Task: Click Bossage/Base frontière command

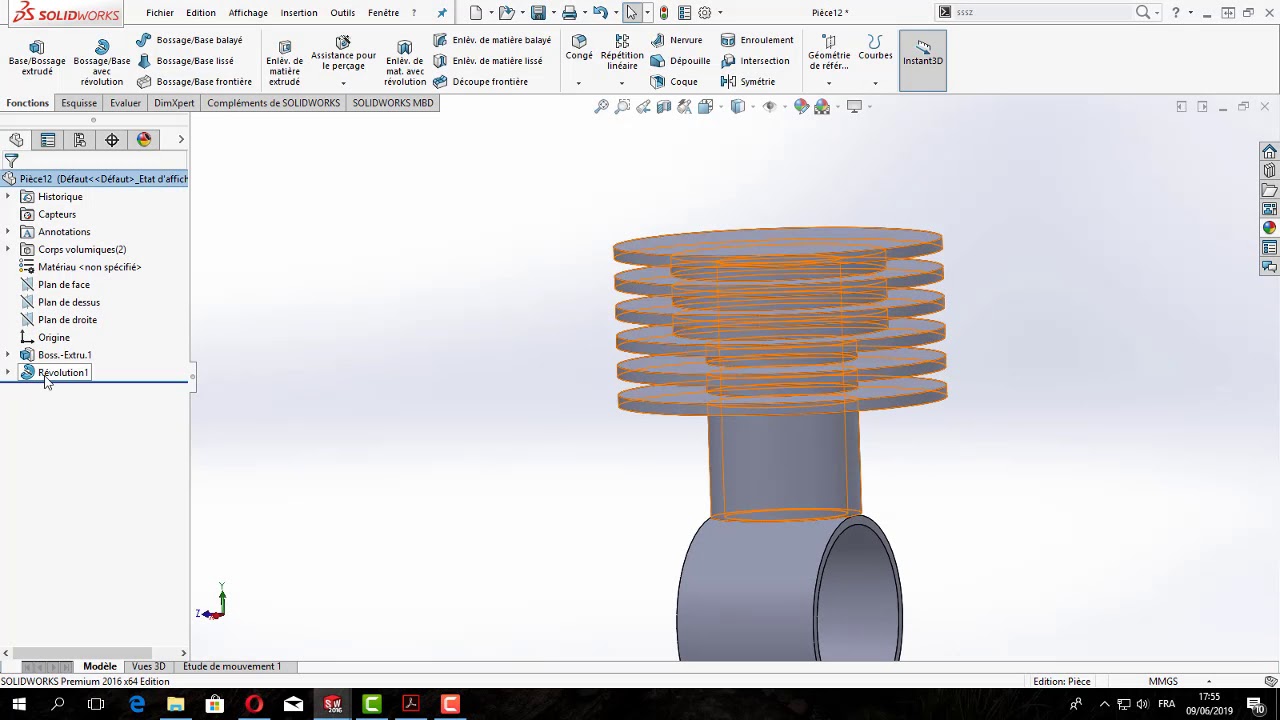Action: 194,82
